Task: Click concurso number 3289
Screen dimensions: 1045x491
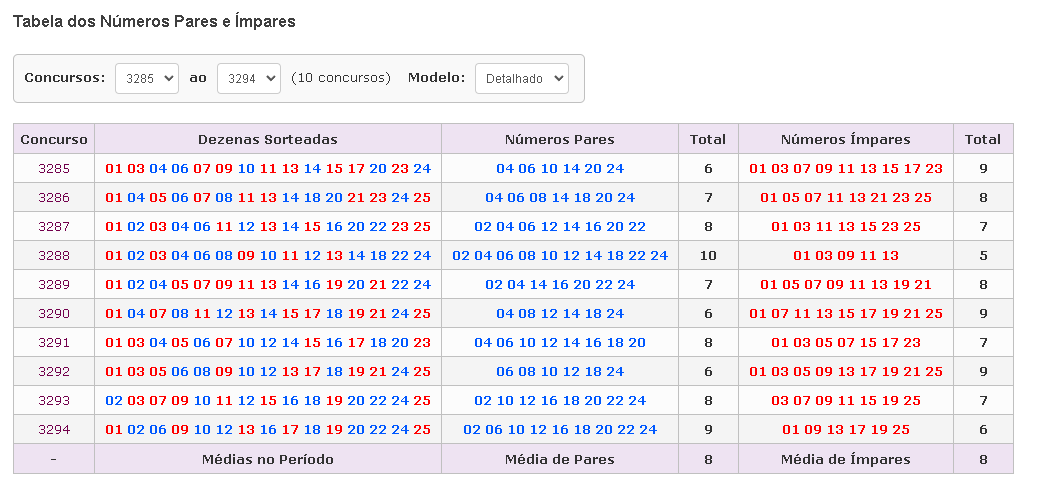Action: point(54,284)
